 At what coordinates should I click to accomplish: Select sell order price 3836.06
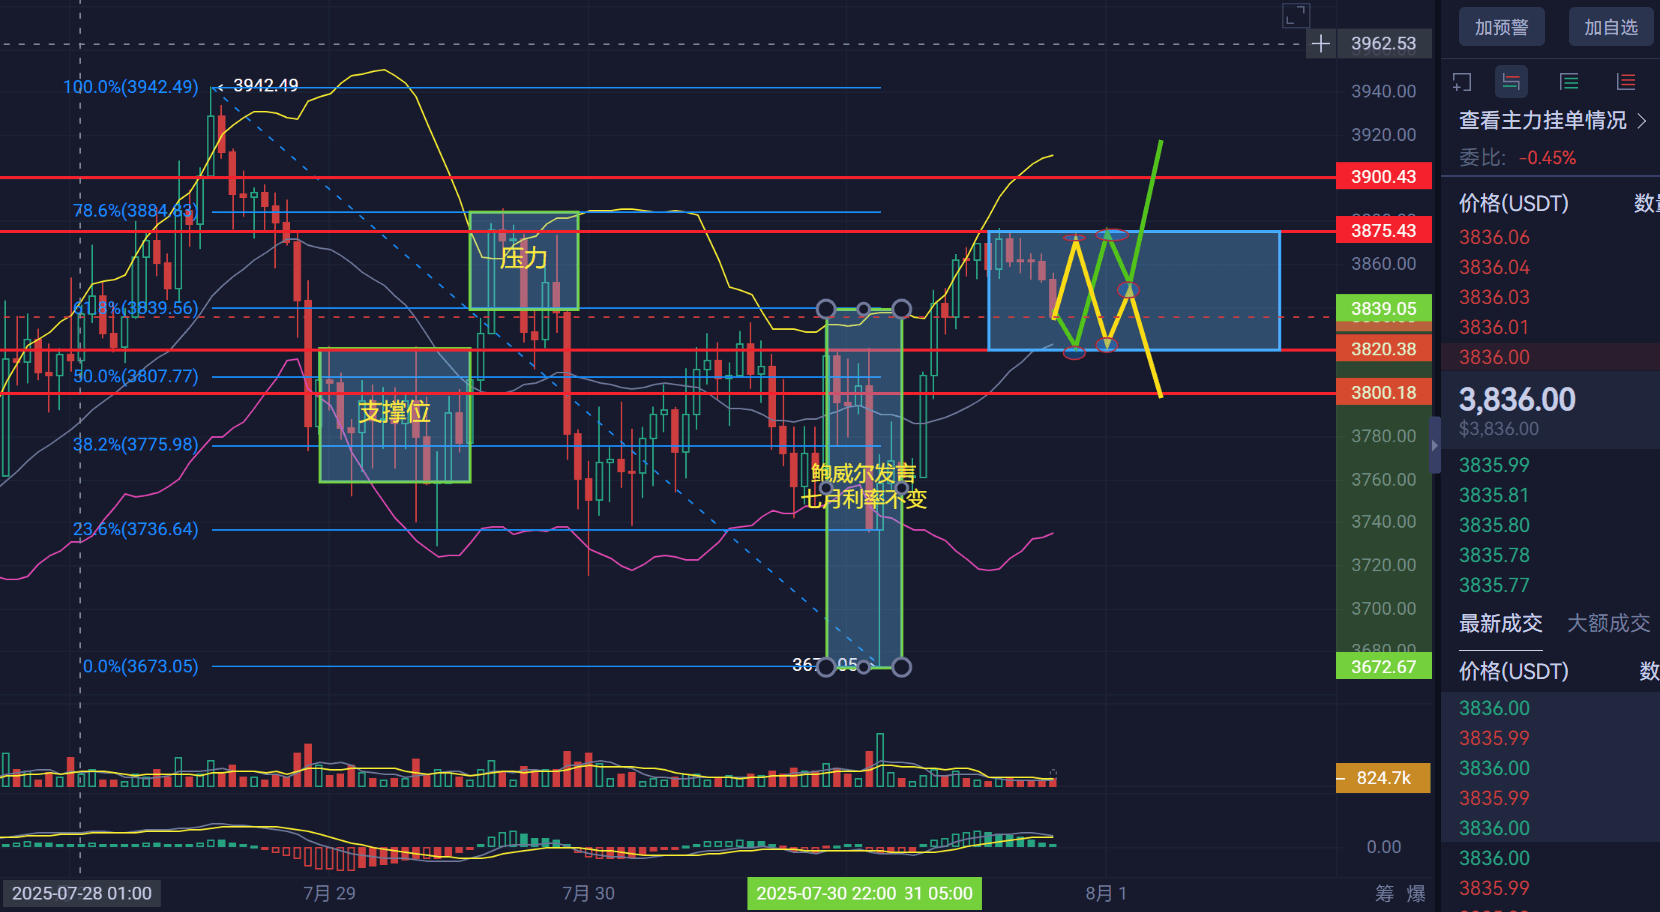(1494, 237)
